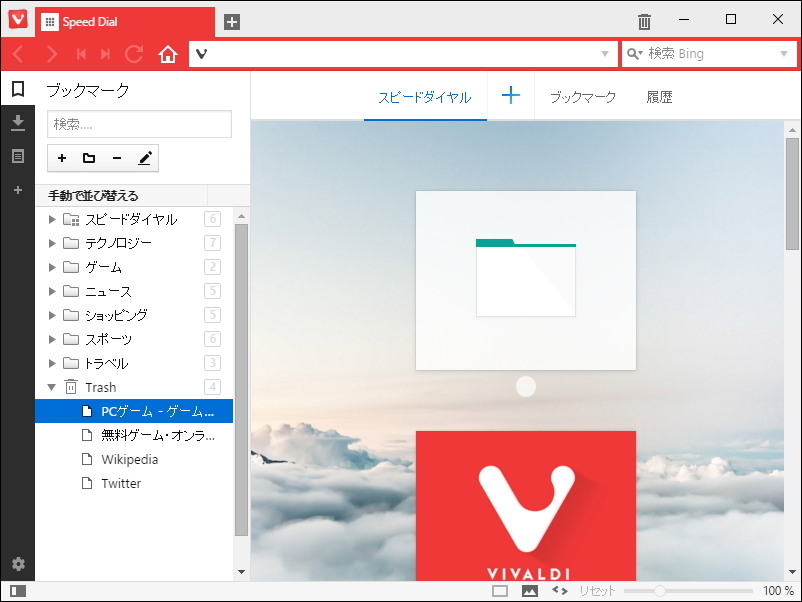Image resolution: width=802 pixels, height=602 pixels.
Task: Reload the current page
Action: tap(134, 54)
